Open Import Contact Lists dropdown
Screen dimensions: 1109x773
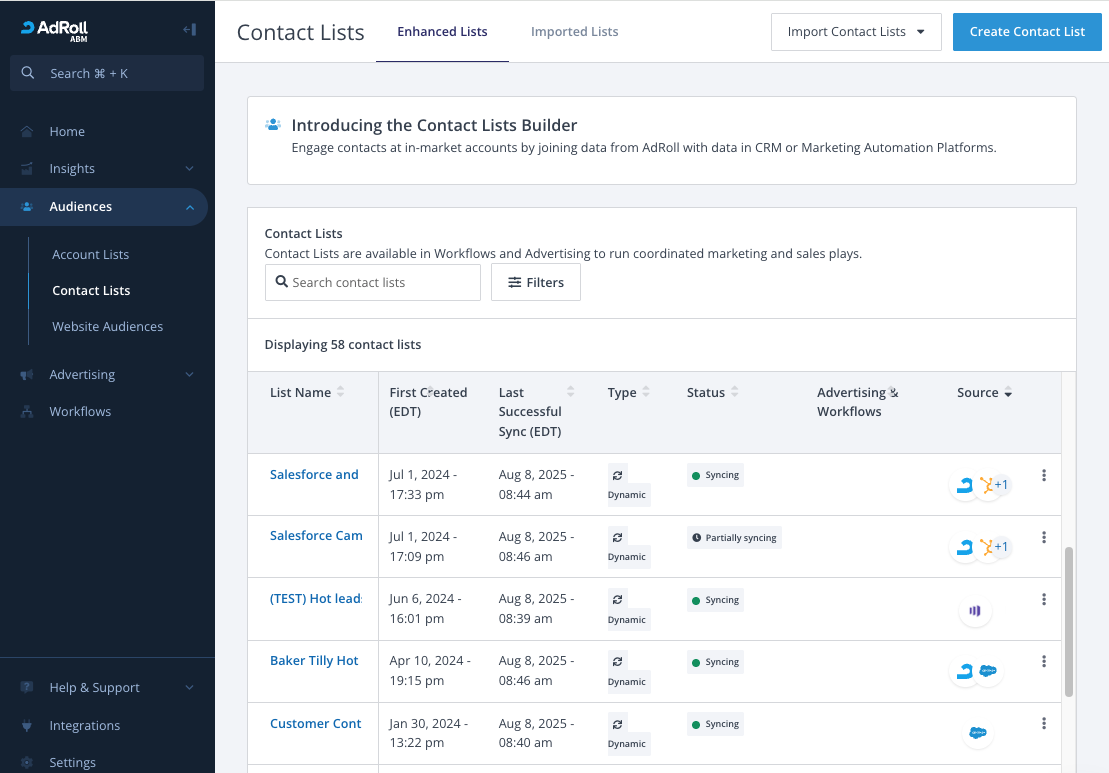(856, 32)
